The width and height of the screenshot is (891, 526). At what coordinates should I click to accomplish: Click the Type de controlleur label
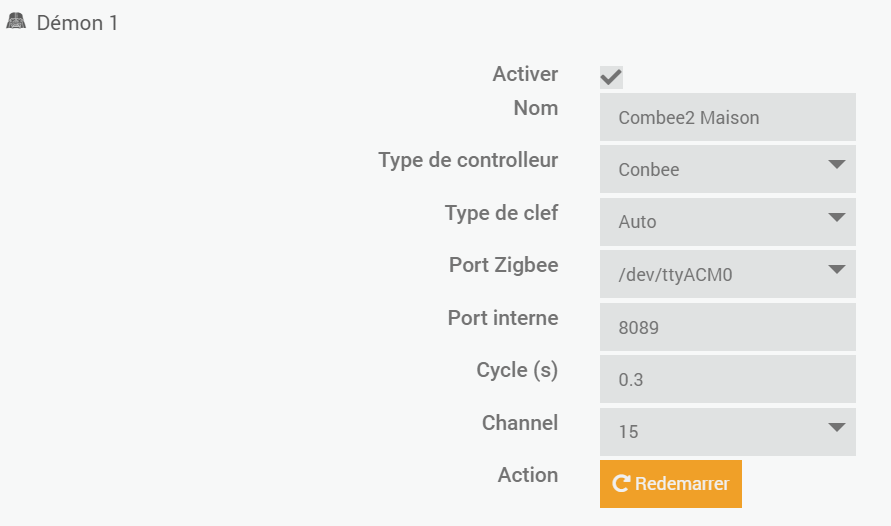468,160
